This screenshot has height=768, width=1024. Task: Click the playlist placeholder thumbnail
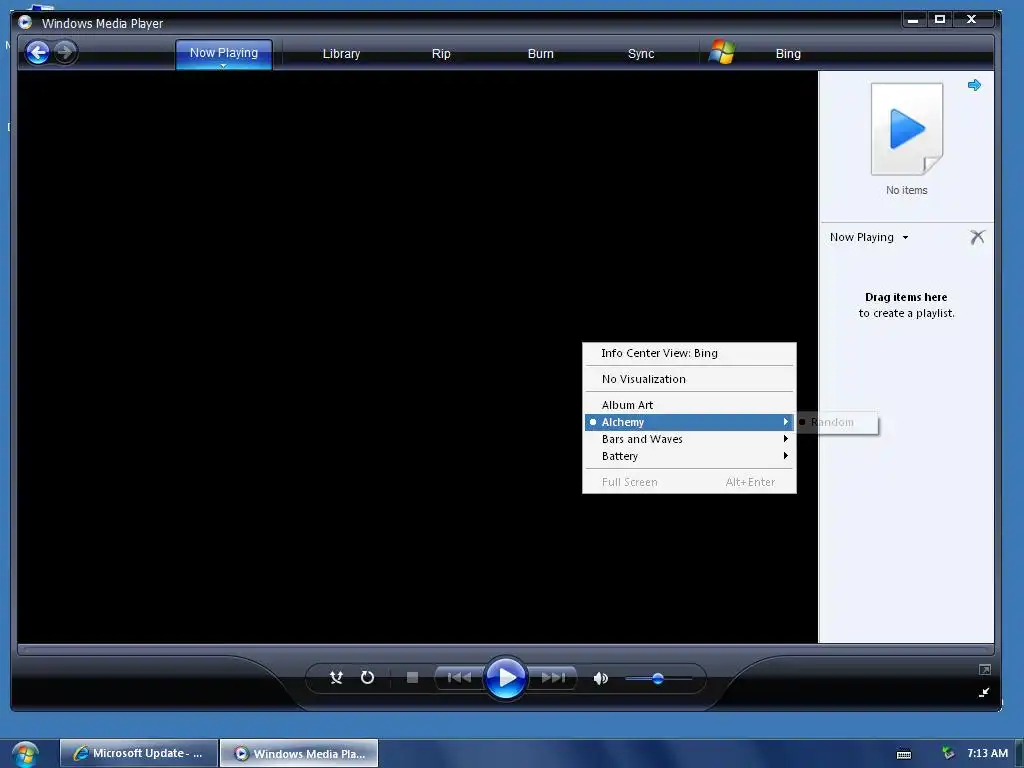[907, 129]
